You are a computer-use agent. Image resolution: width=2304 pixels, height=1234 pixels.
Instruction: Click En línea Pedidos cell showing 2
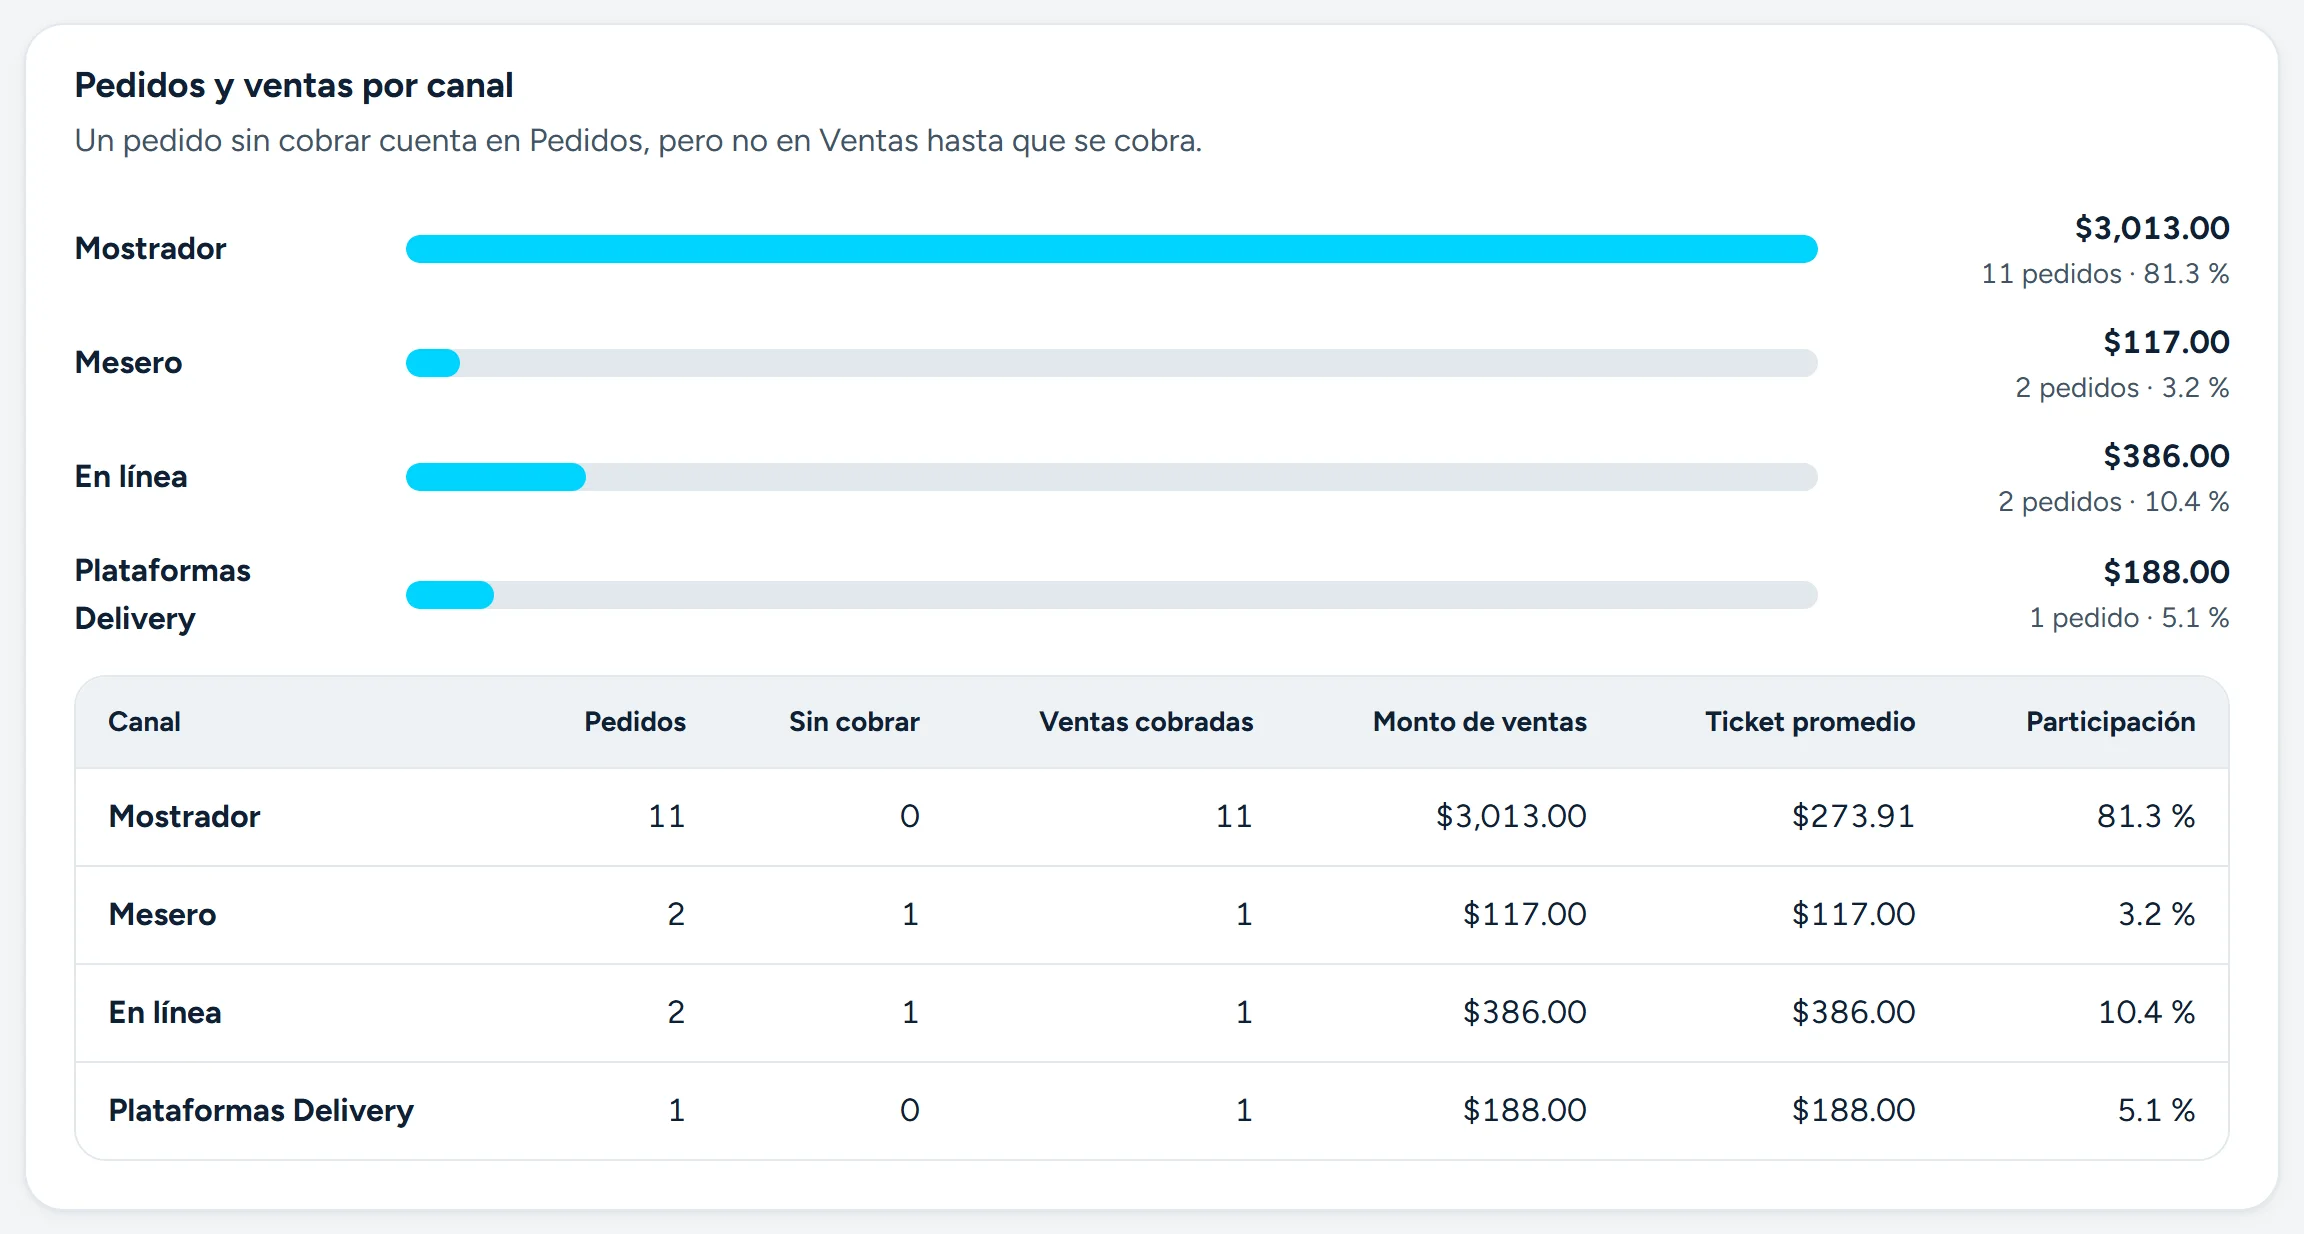point(676,1013)
